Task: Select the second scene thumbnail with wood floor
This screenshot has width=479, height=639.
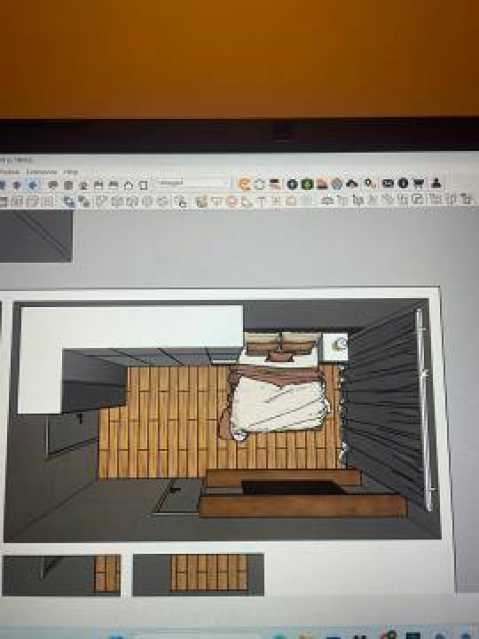Action: pos(199,574)
